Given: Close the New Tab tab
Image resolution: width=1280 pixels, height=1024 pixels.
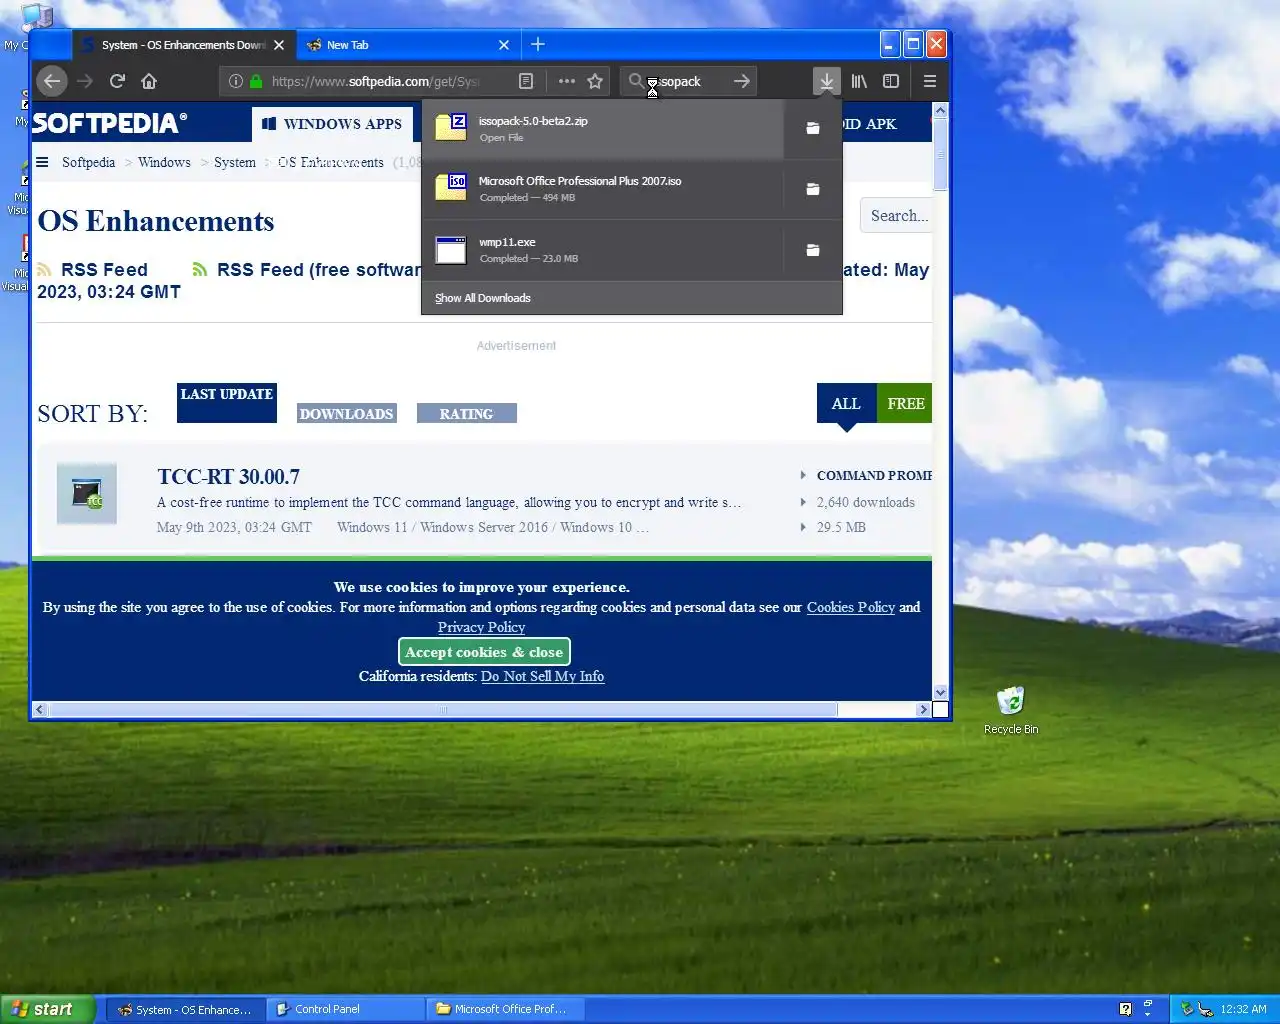Looking at the screenshot, I should click(x=504, y=45).
